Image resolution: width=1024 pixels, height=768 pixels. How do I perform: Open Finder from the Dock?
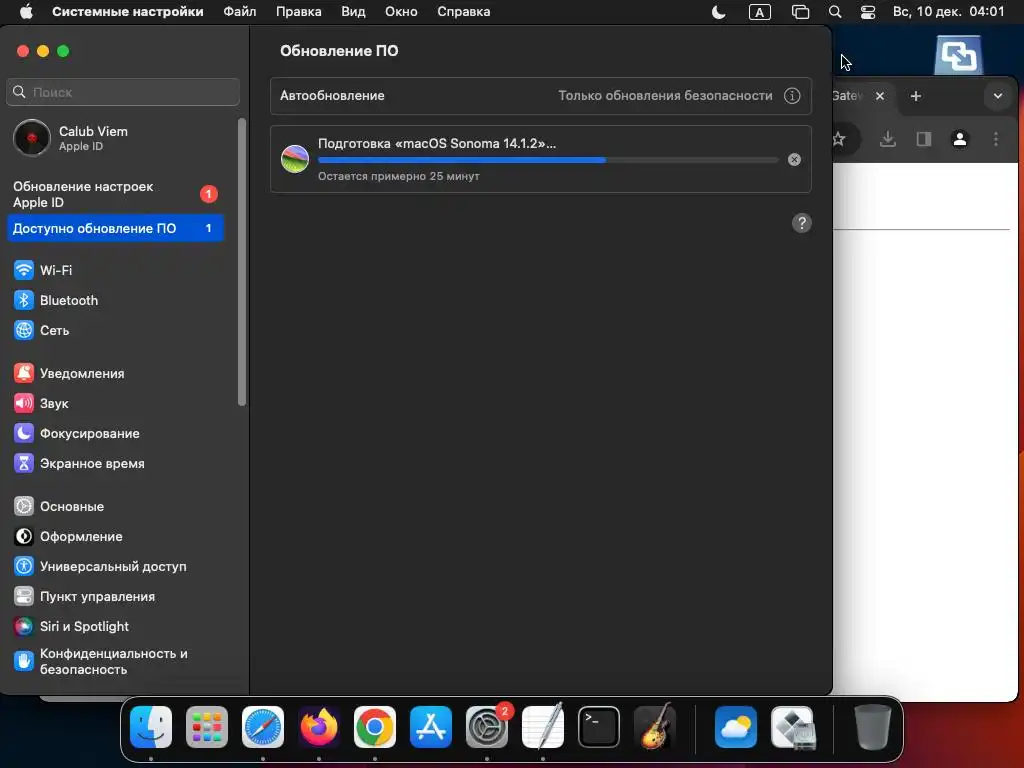coord(151,727)
